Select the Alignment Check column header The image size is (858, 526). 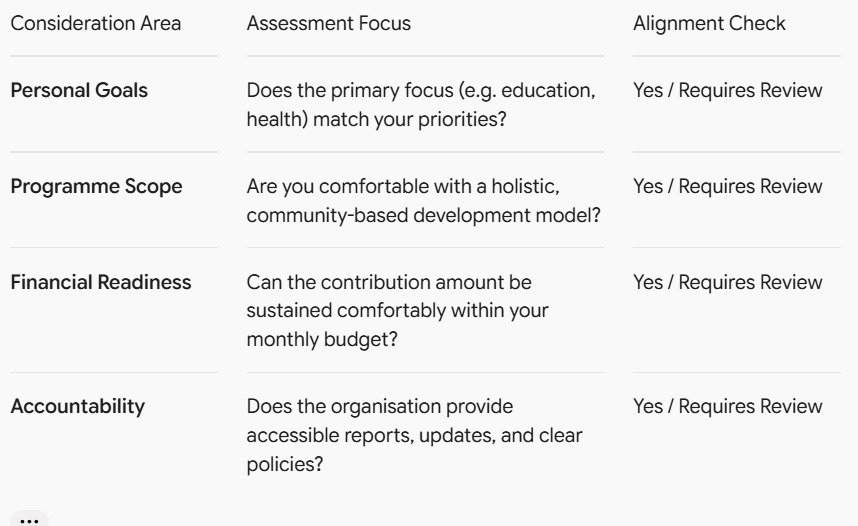(x=709, y=24)
